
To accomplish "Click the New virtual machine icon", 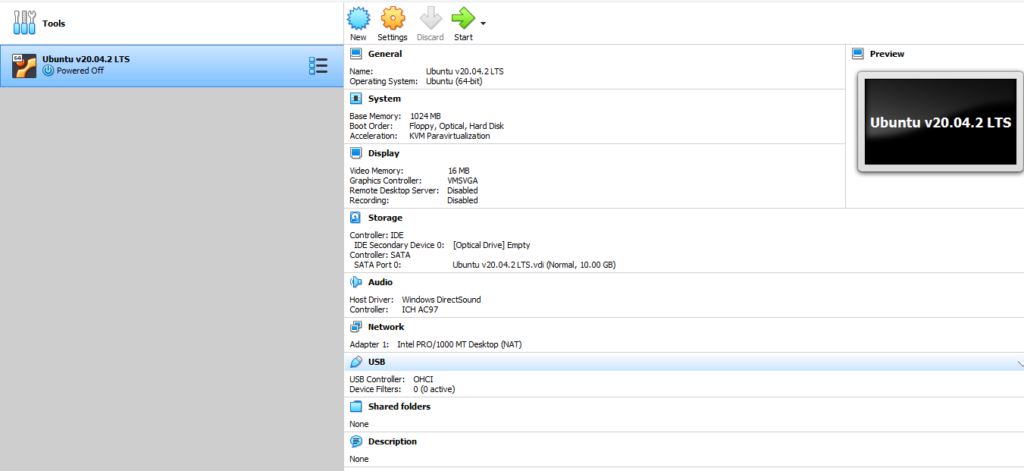I will pos(358,18).
